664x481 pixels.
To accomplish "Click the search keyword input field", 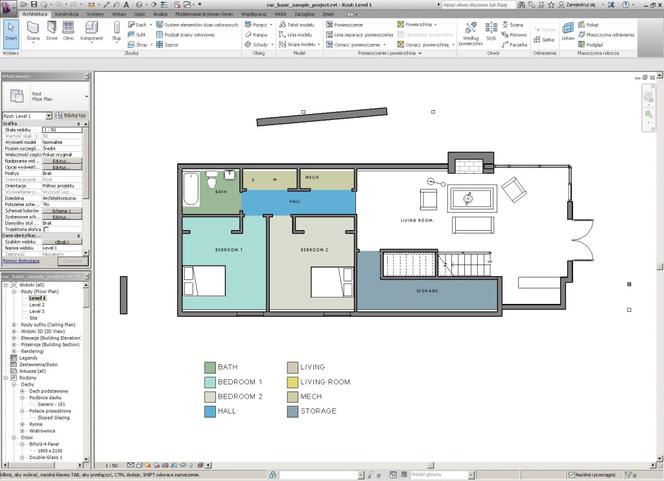I will point(479,5).
